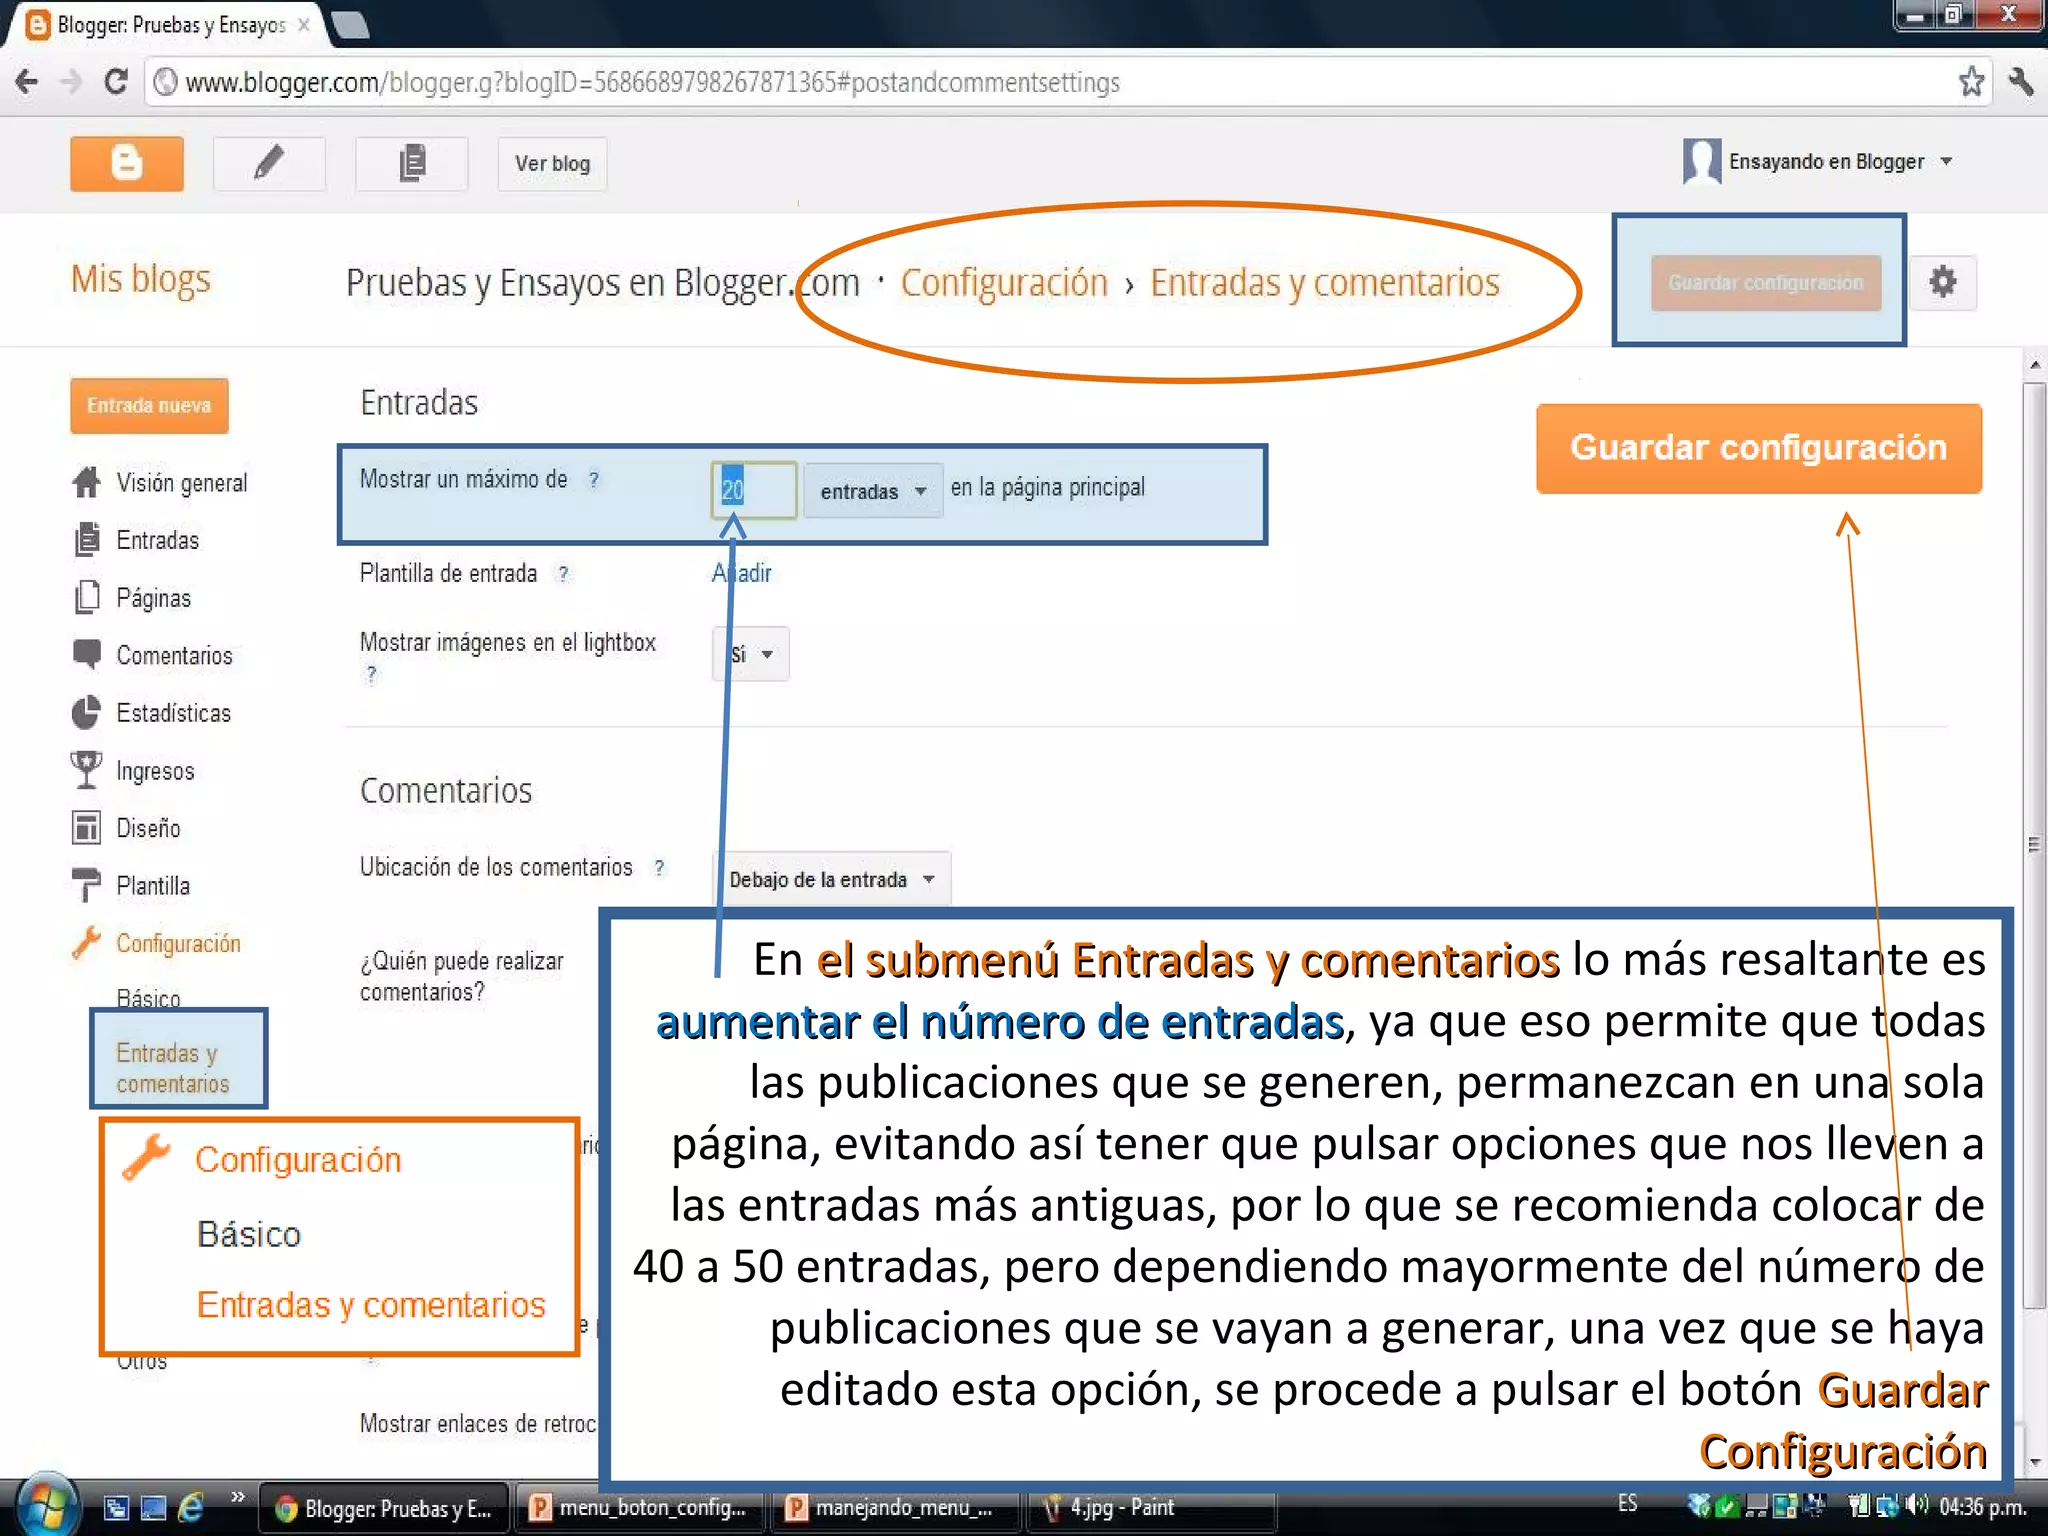Open the Ensayando en Blogger account dropdown
Image resolution: width=2048 pixels, height=1536 pixels.
(x=1840, y=162)
